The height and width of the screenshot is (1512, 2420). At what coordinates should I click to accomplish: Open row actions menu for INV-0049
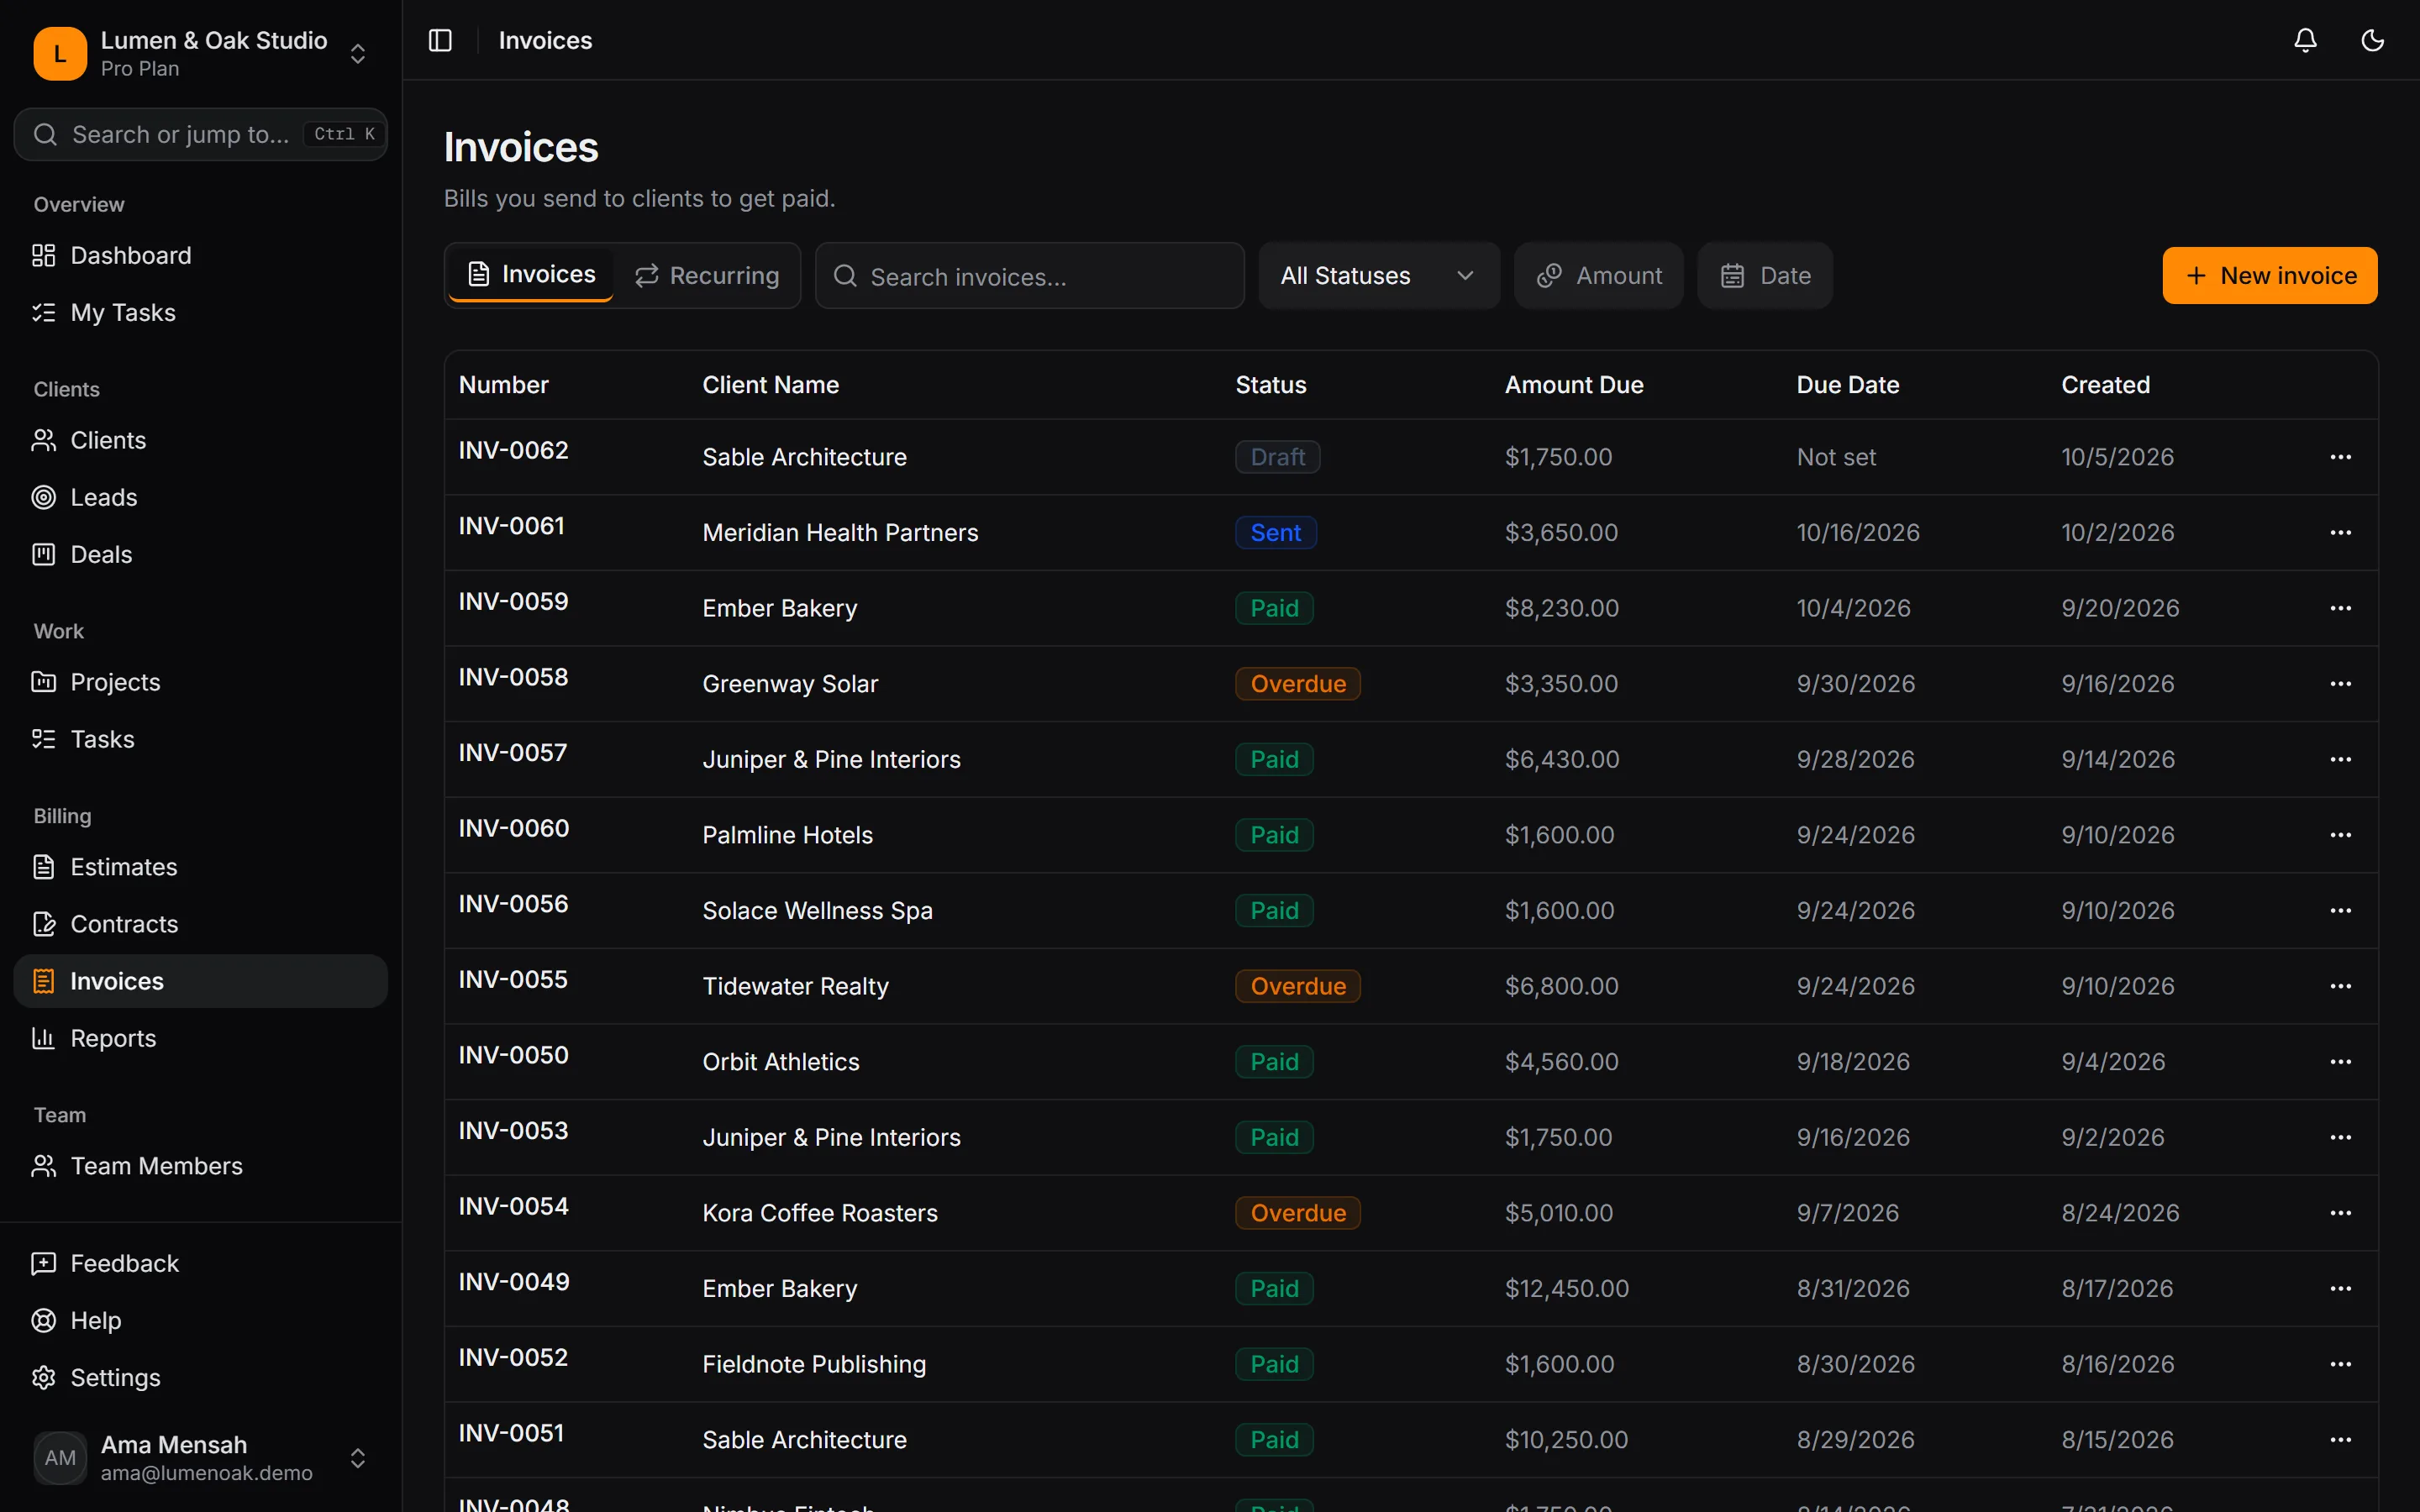click(2340, 1289)
